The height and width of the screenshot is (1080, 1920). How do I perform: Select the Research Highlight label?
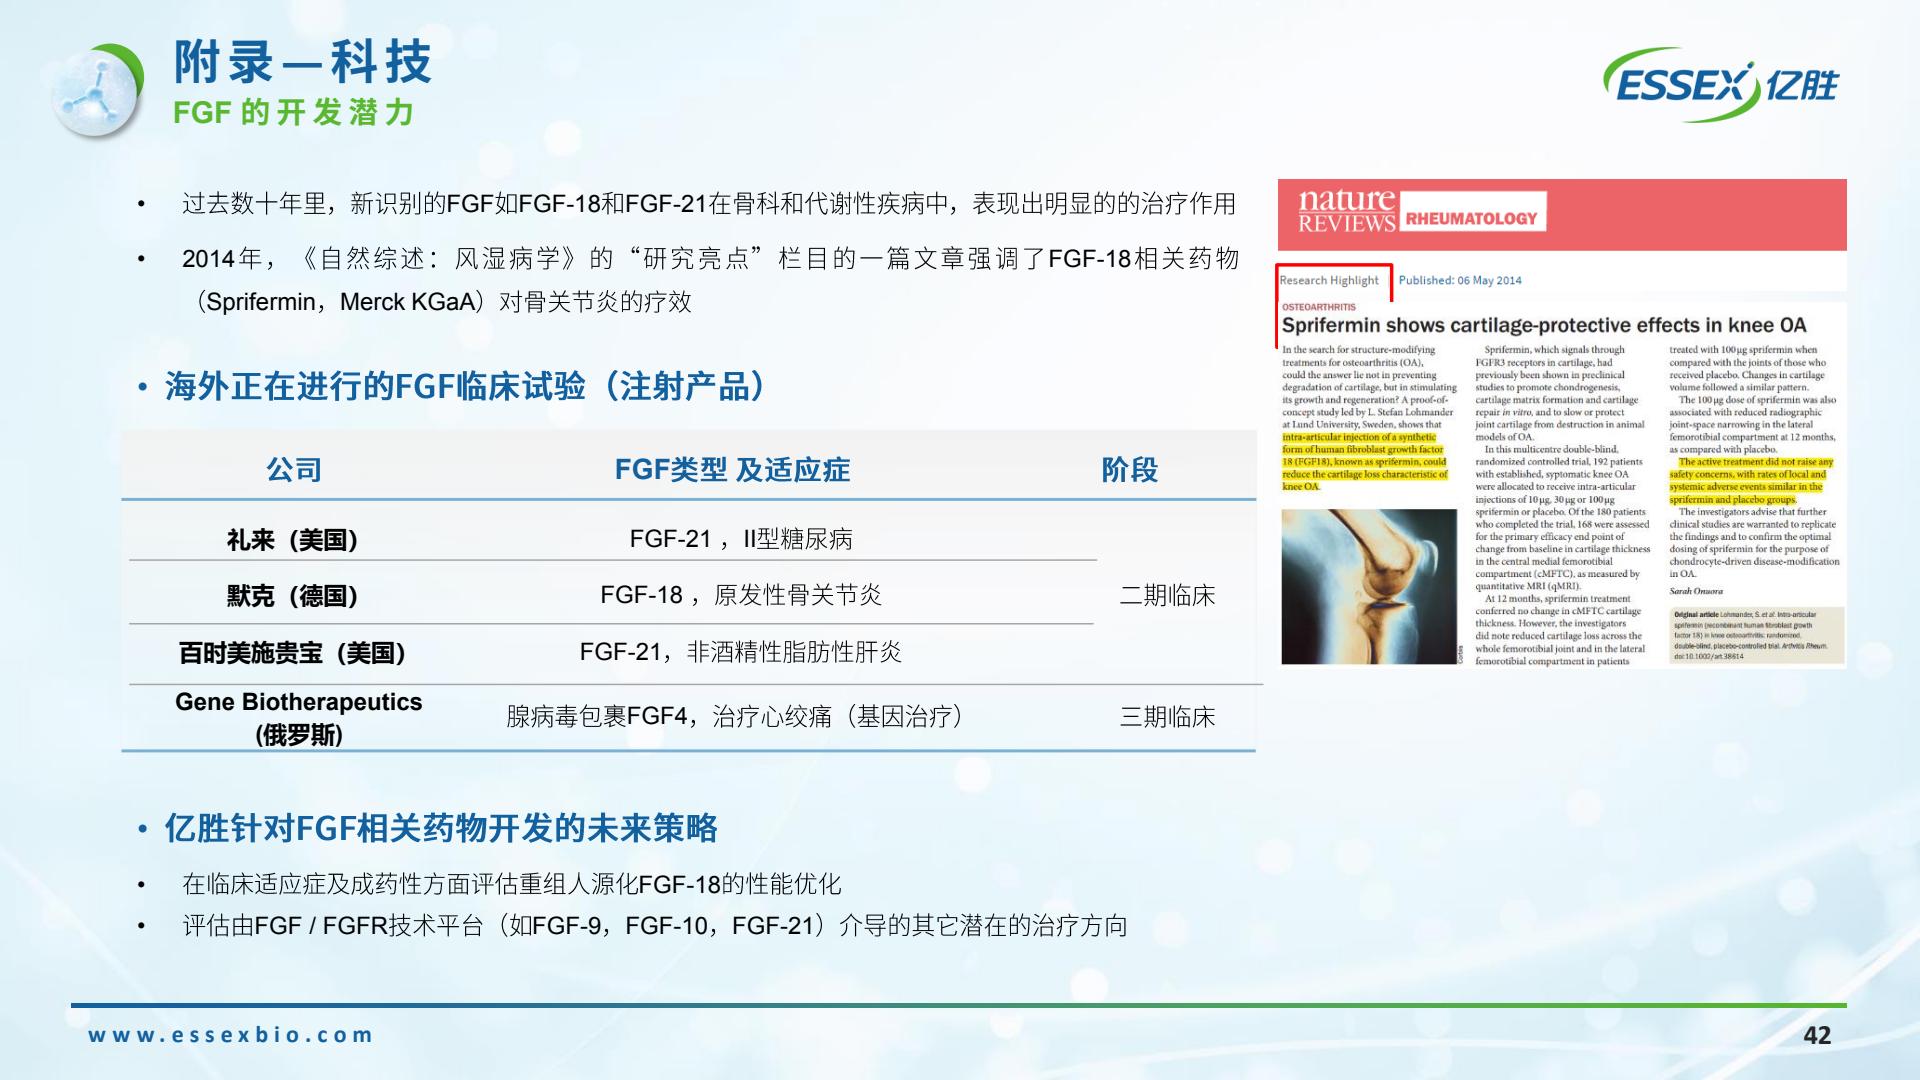click(1329, 281)
